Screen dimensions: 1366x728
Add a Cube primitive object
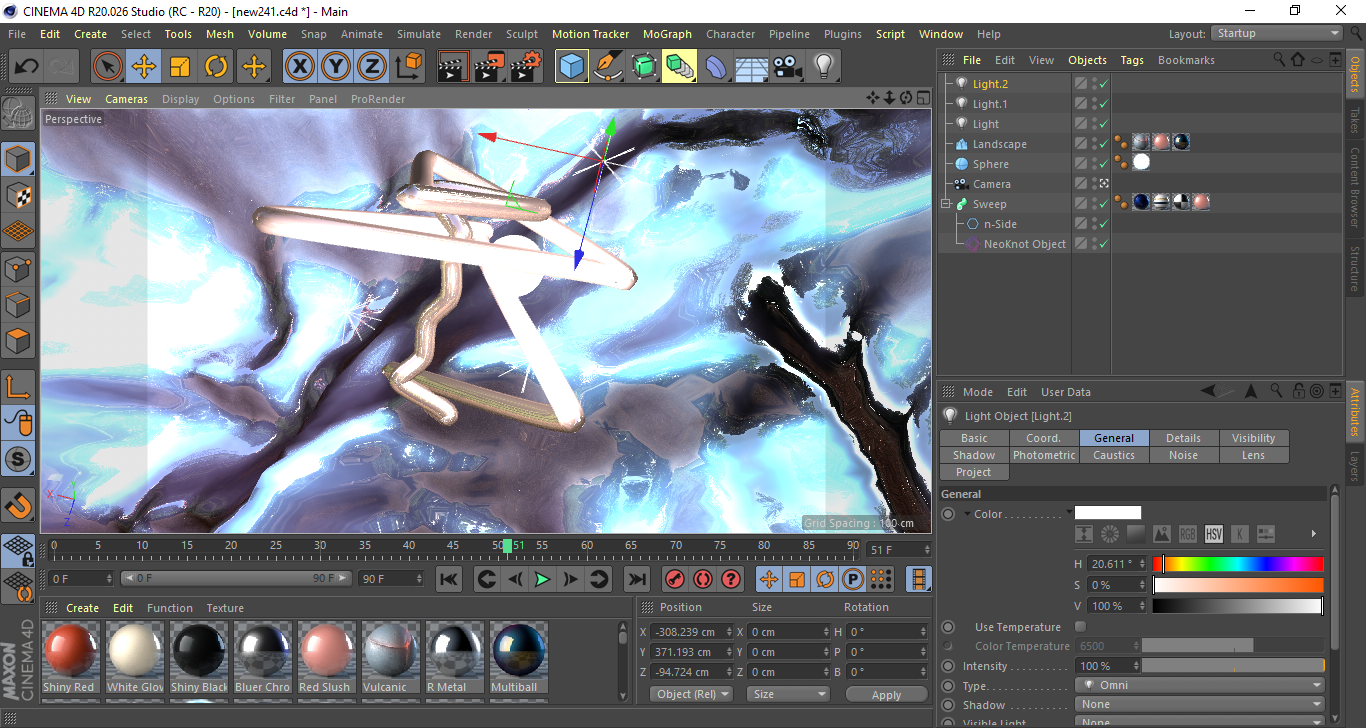(572, 67)
